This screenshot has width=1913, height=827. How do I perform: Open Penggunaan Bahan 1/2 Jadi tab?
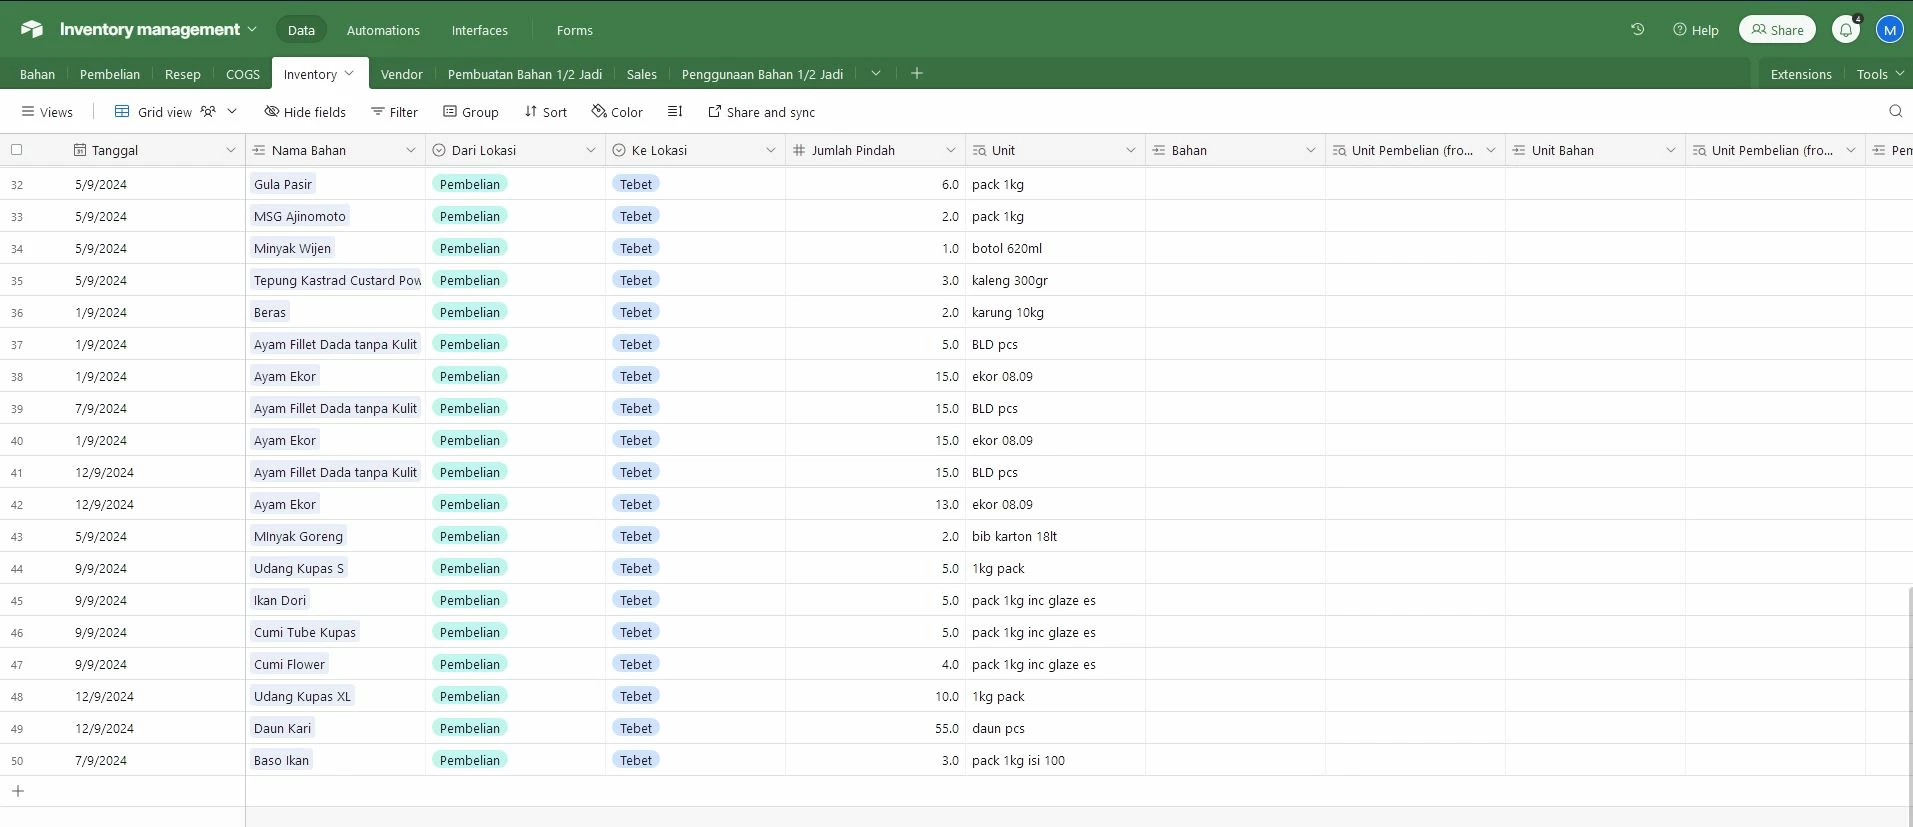(x=763, y=74)
